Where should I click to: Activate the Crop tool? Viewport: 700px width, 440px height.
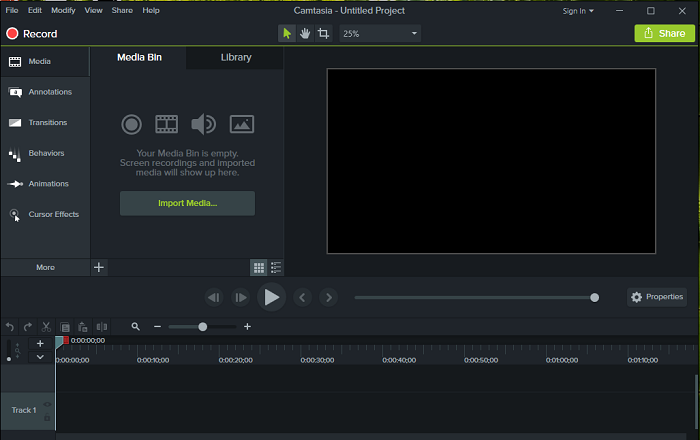(323, 33)
